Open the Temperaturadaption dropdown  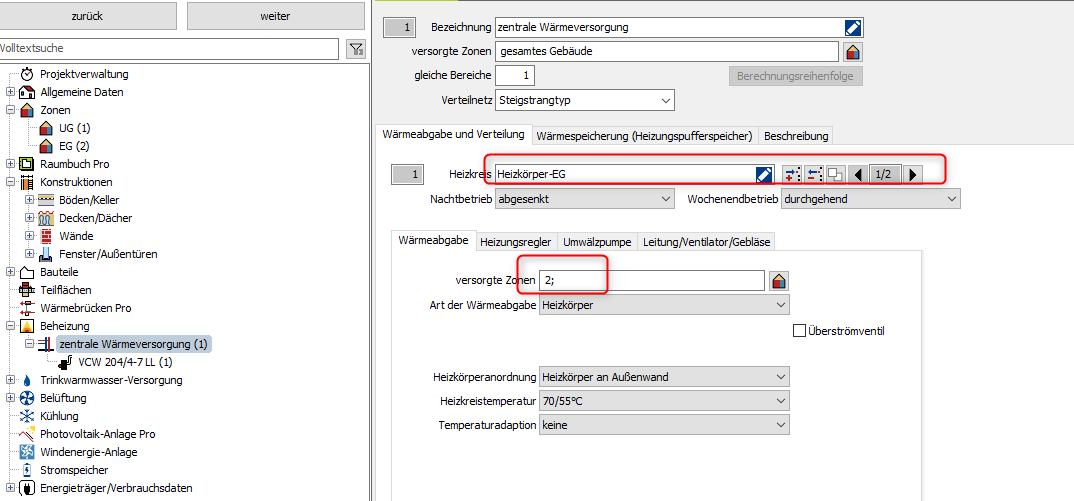[664, 425]
